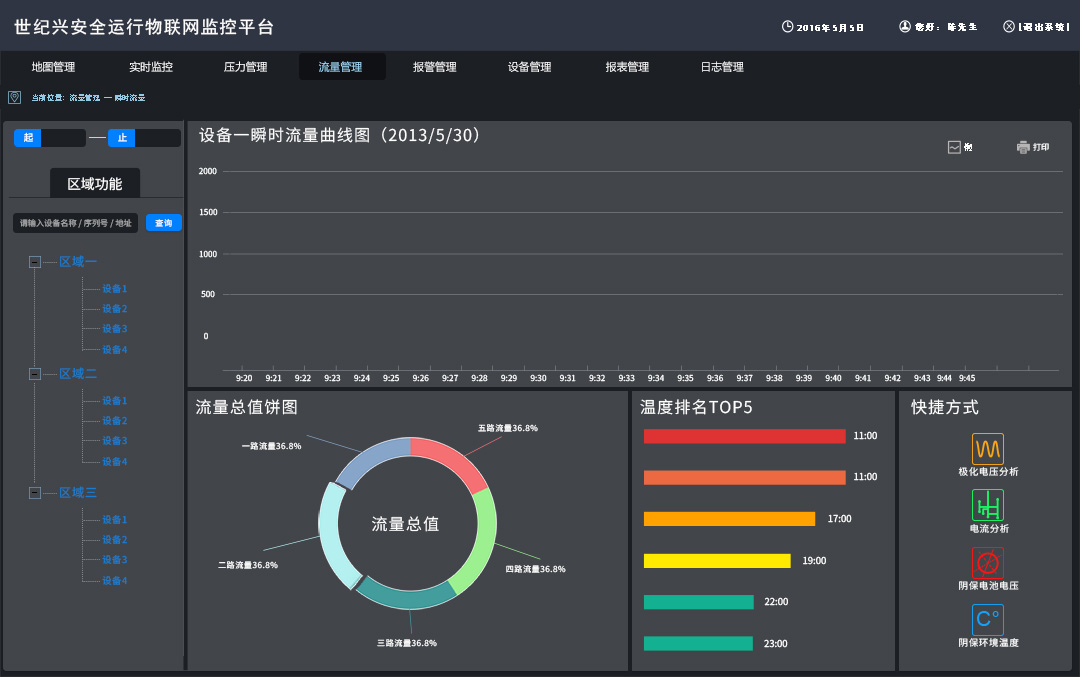The height and width of the screenshot is (677, 1080).
Task: Open the 日志管理 tab
Action: pos(723,66)
